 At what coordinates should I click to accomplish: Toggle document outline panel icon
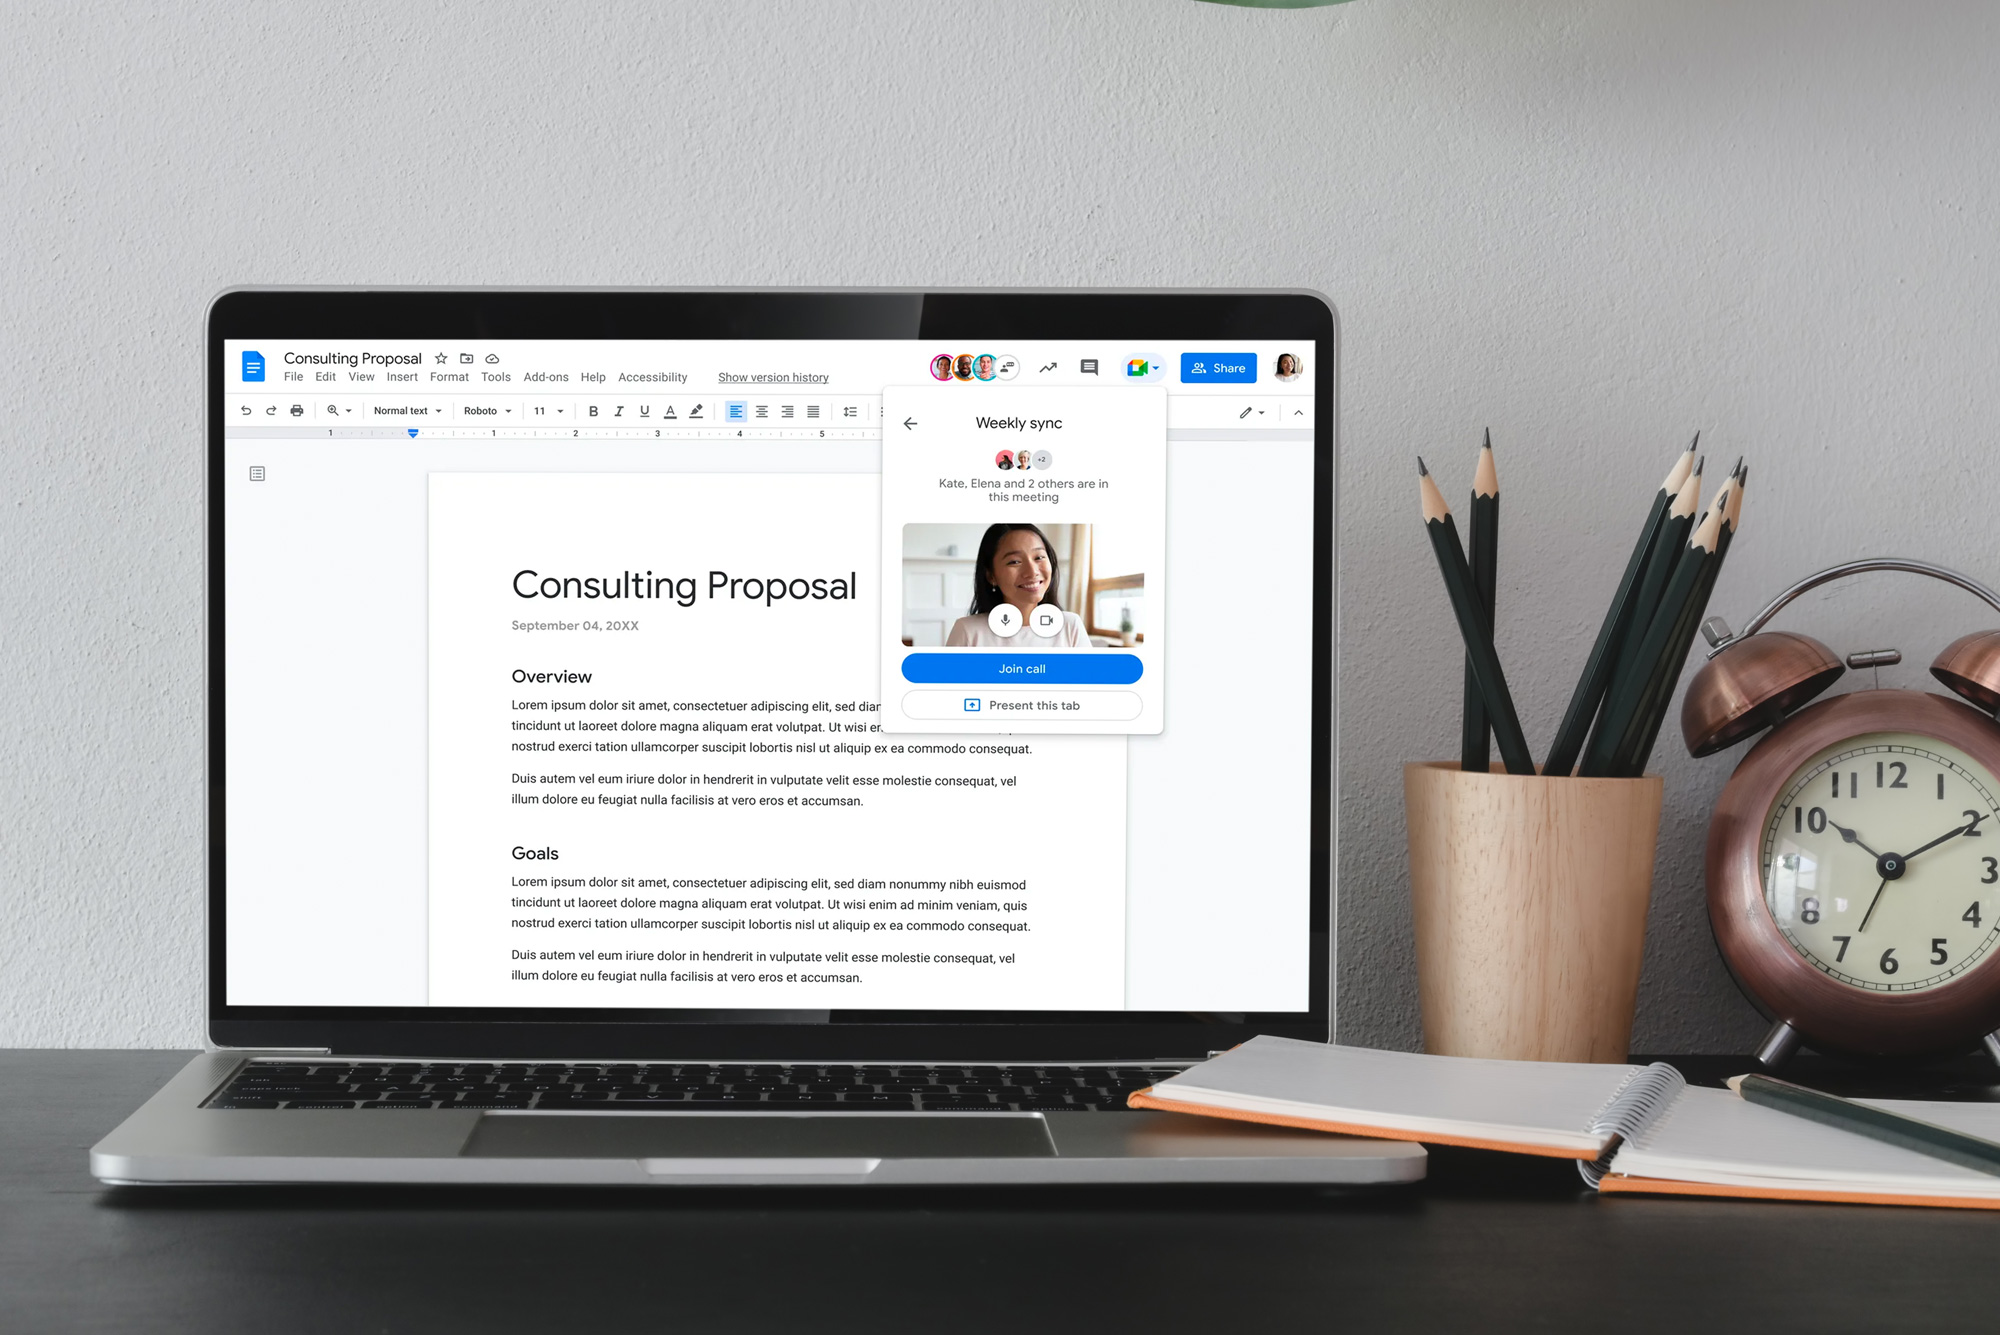pos(256,474)
